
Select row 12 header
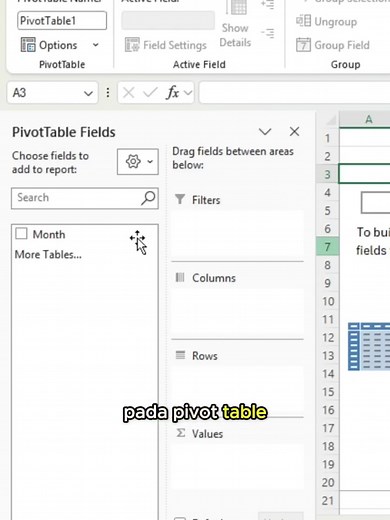pos(327,337)
